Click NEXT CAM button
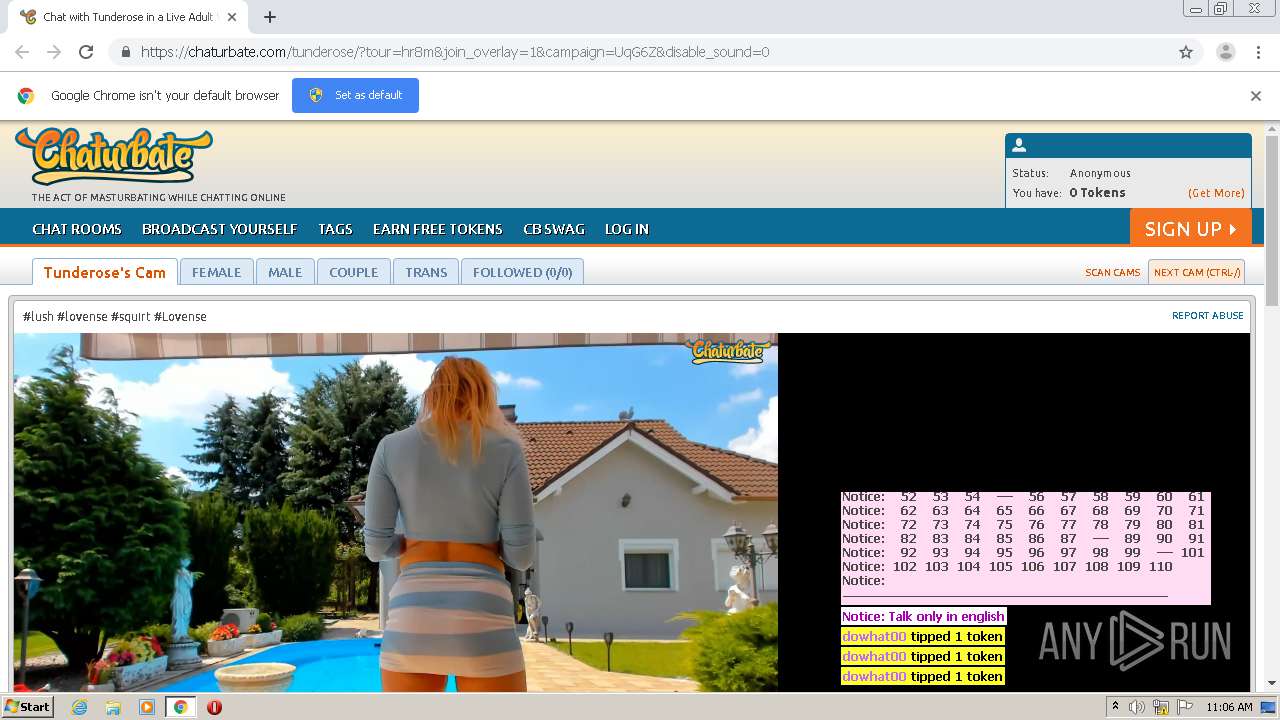 click(x=1197, y=272)
